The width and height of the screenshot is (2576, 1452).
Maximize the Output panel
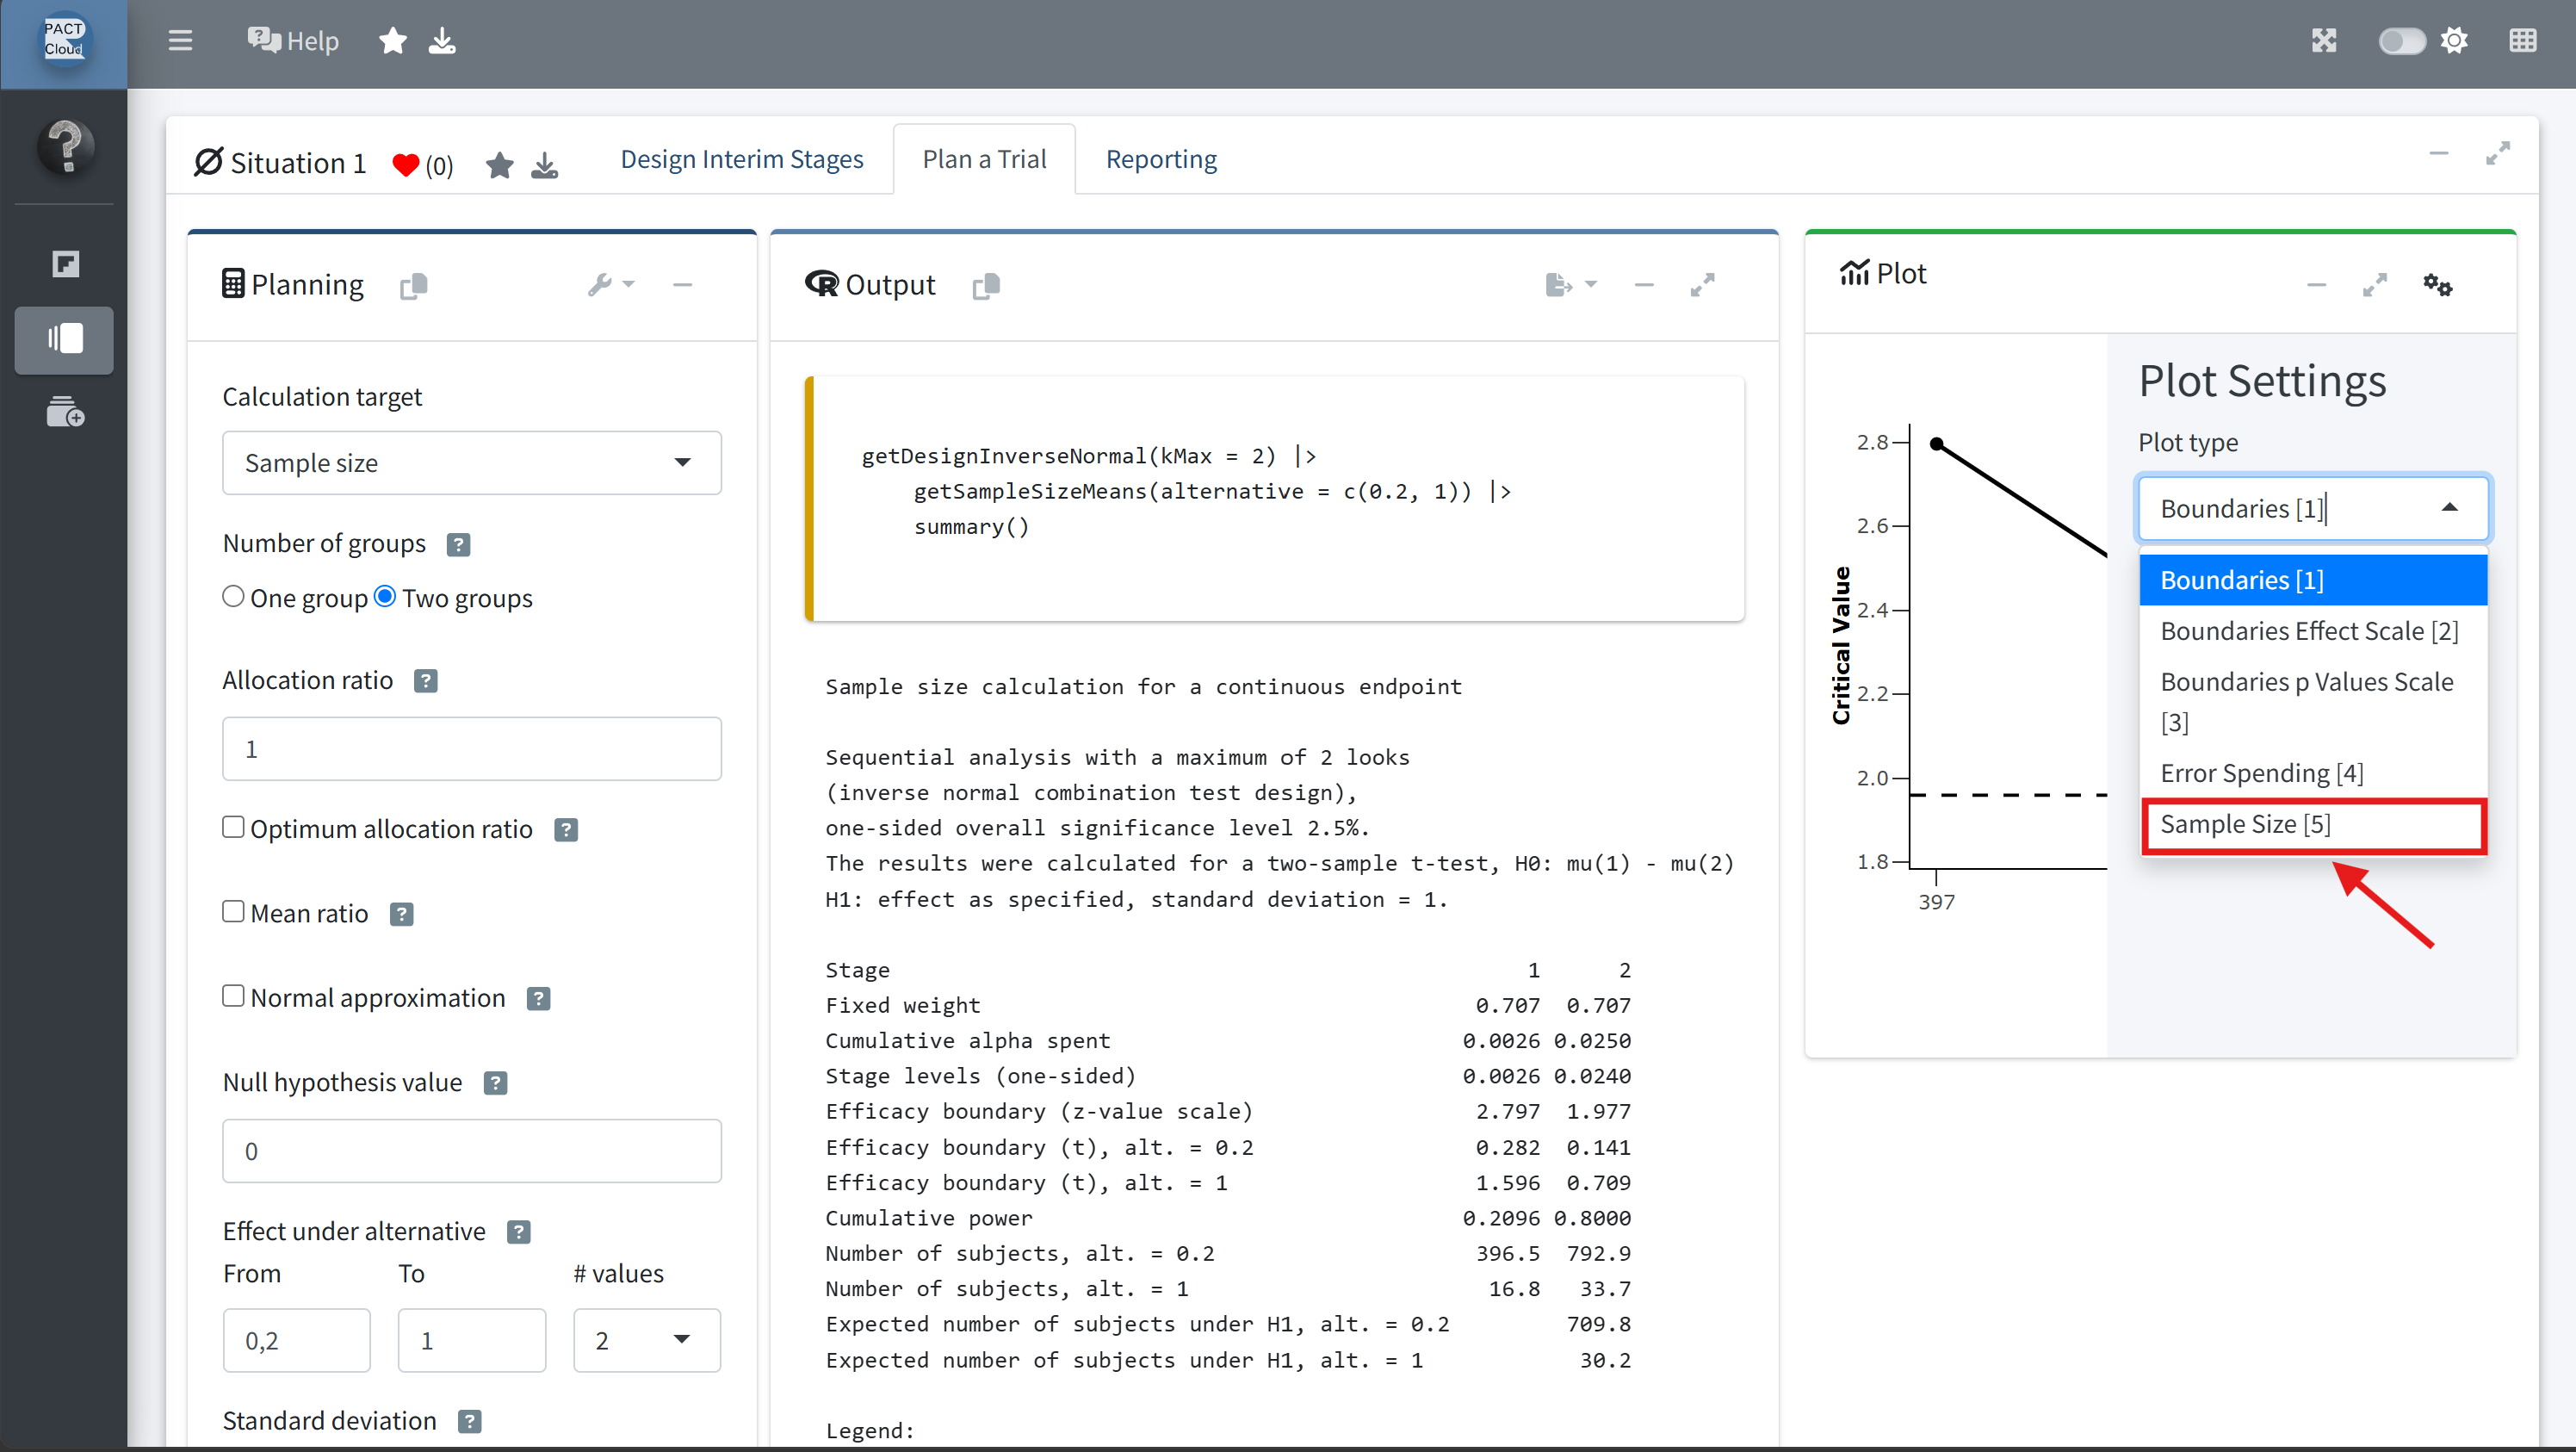pyautogui.click(x=1702, y=285)
